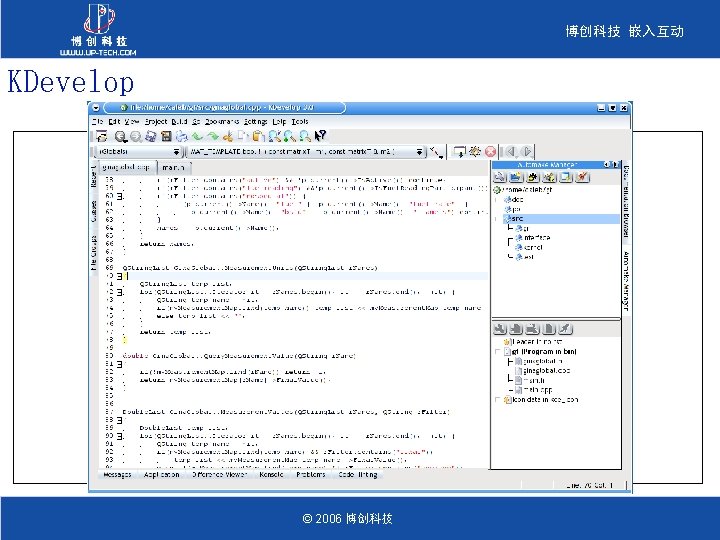Click the build project gear icon

click(x=475, y=152)
